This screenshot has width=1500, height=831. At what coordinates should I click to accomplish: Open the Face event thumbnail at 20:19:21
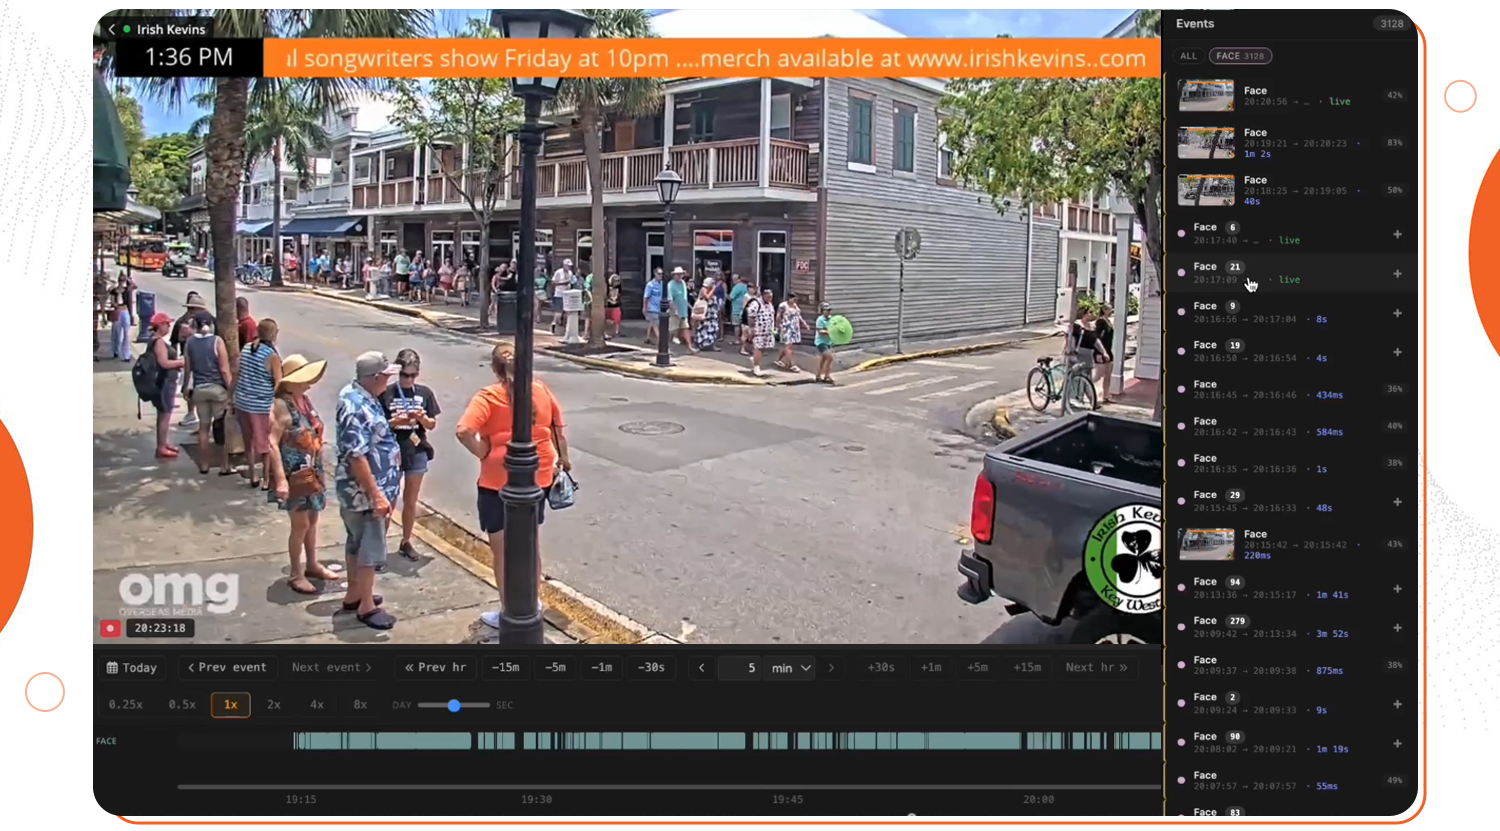point(1206,143)
